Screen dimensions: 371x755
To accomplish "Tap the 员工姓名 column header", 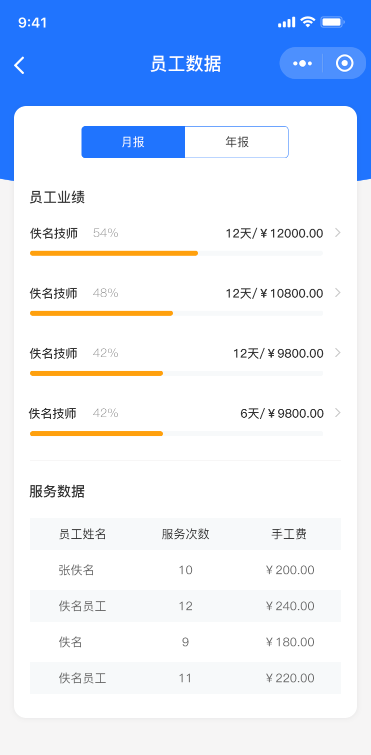I will point(82,534).
